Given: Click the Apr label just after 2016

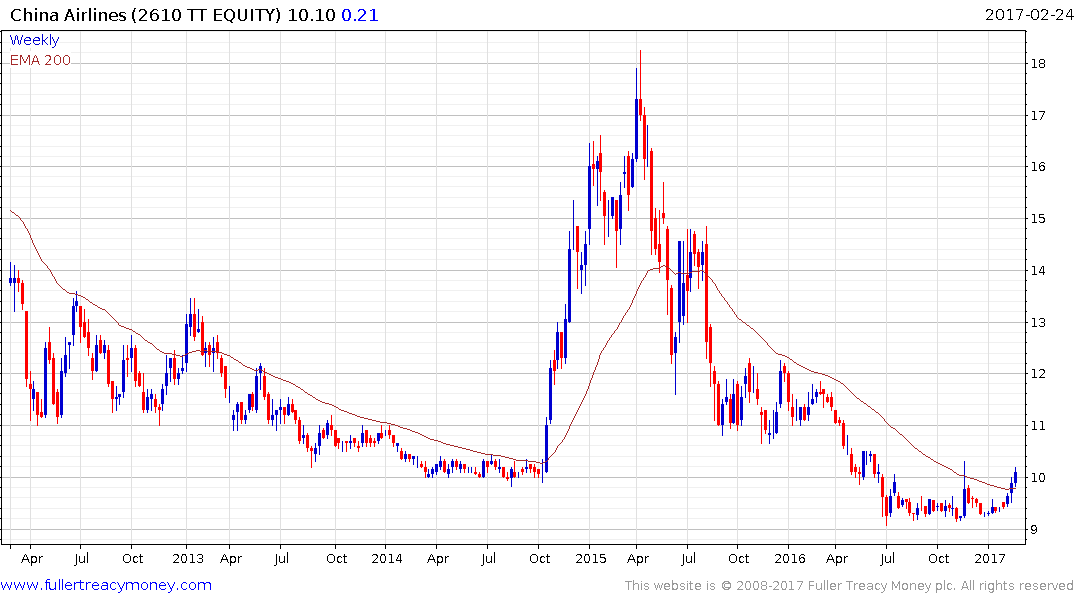Looking at the screenshot, I should (837, 559).
